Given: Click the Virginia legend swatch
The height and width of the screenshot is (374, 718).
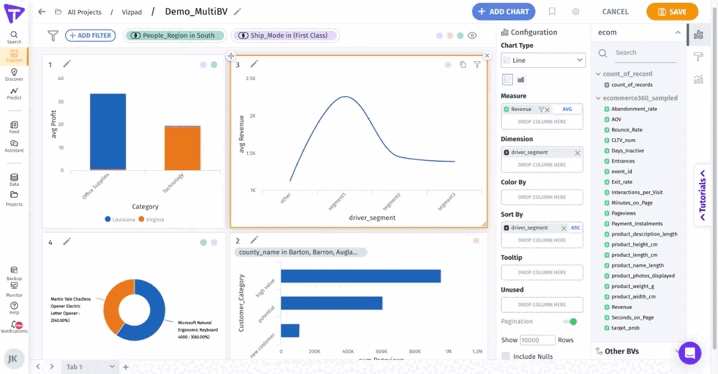Looking at the screenshot, I should tap(141, 219).
